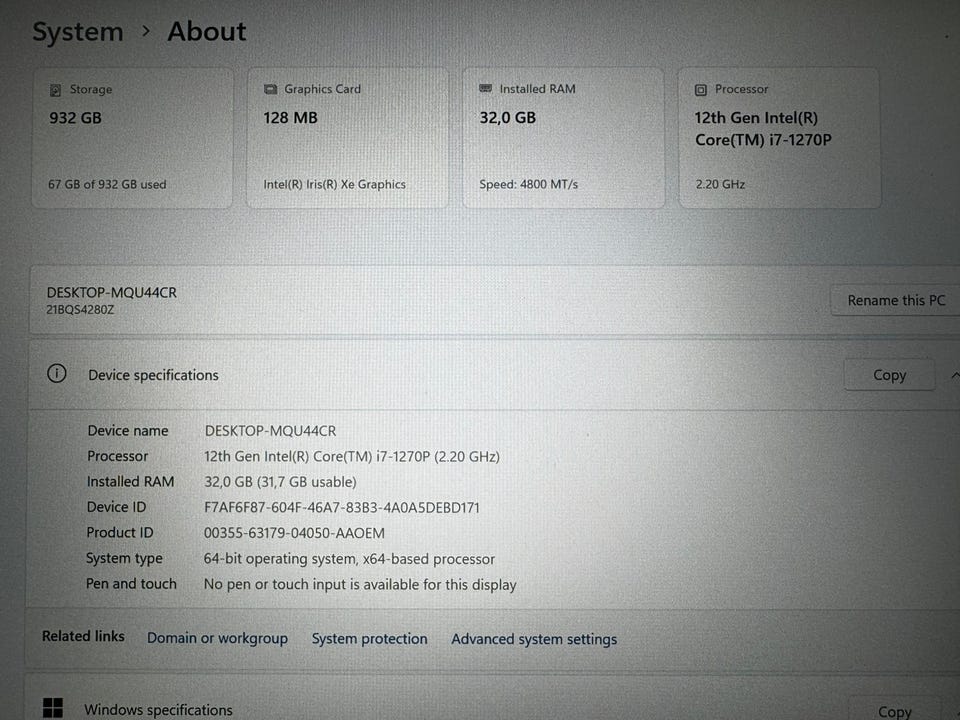This screenshot has height=720, width=960.
Task: Click the Windows specifications header
Action: pos(158,710)
